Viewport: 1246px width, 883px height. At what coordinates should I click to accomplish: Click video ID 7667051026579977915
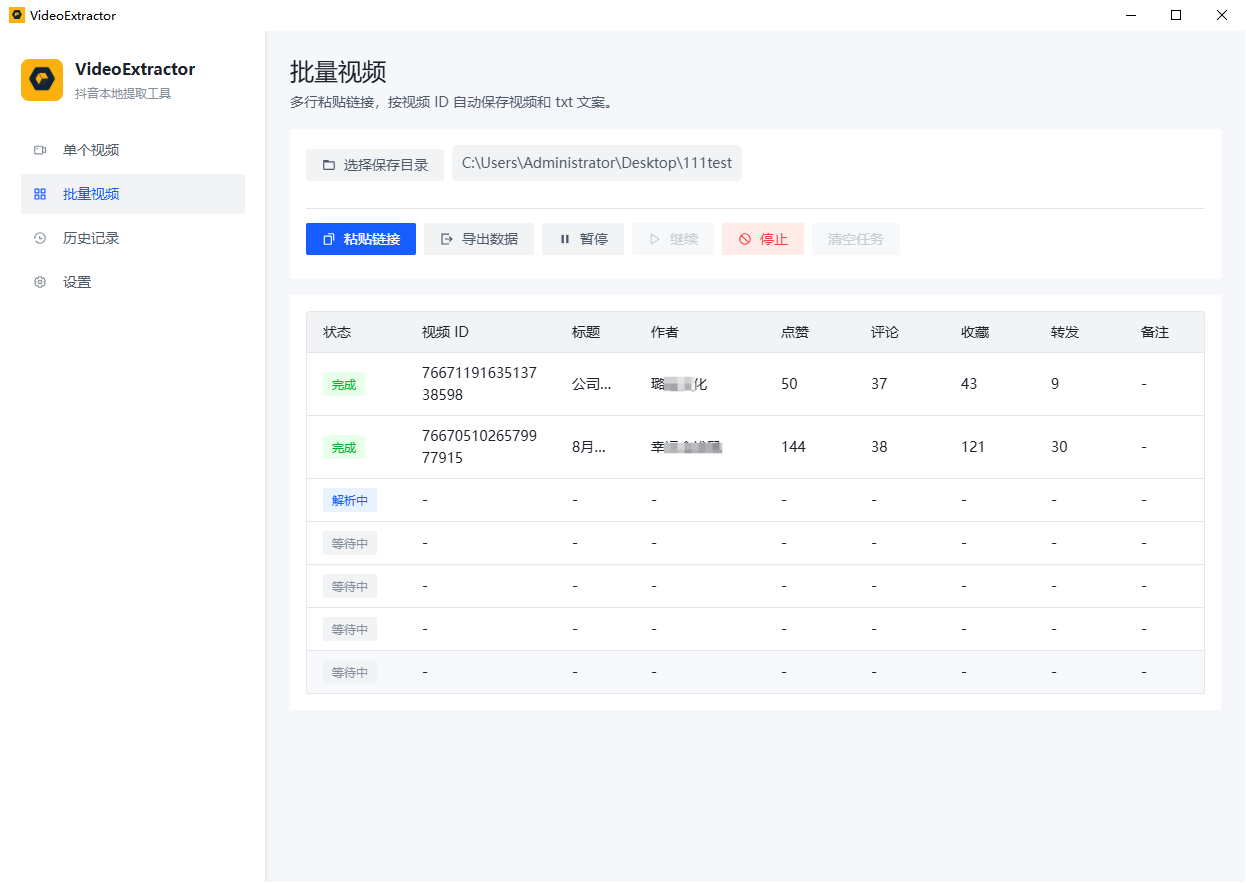(480, 447)
